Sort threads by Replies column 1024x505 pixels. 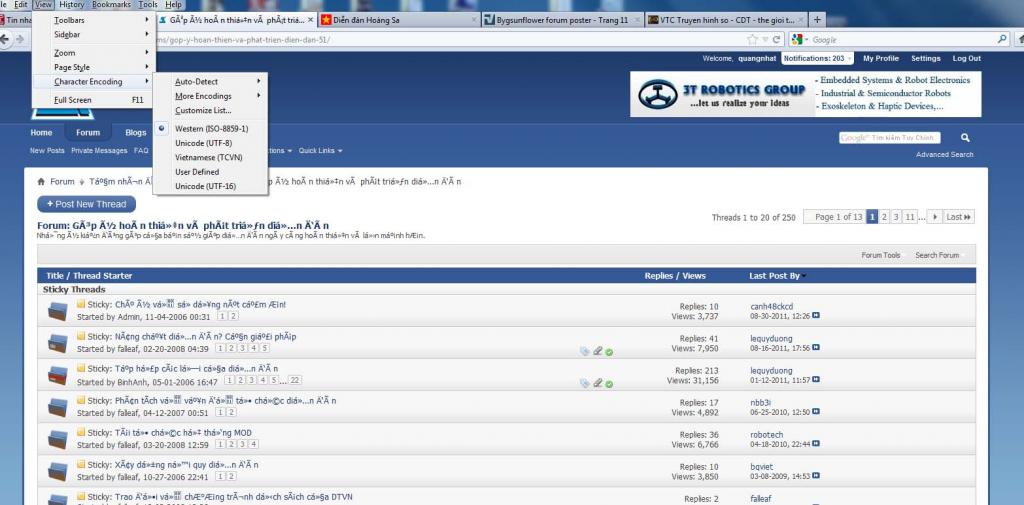(658, 276)
